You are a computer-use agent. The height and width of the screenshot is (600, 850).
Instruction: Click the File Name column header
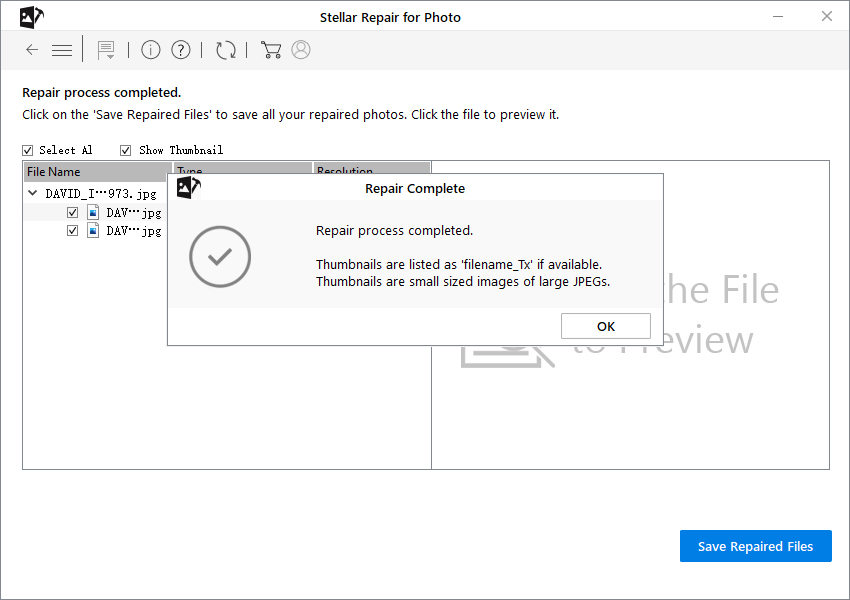tap(98, 171)
